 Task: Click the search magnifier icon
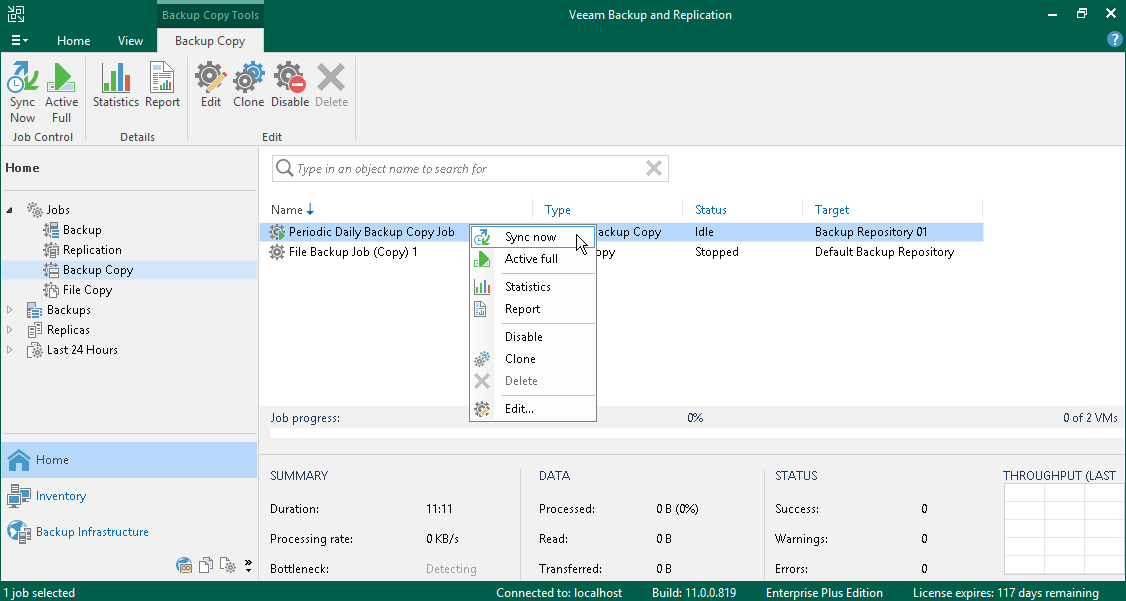(x=284, y=169)
